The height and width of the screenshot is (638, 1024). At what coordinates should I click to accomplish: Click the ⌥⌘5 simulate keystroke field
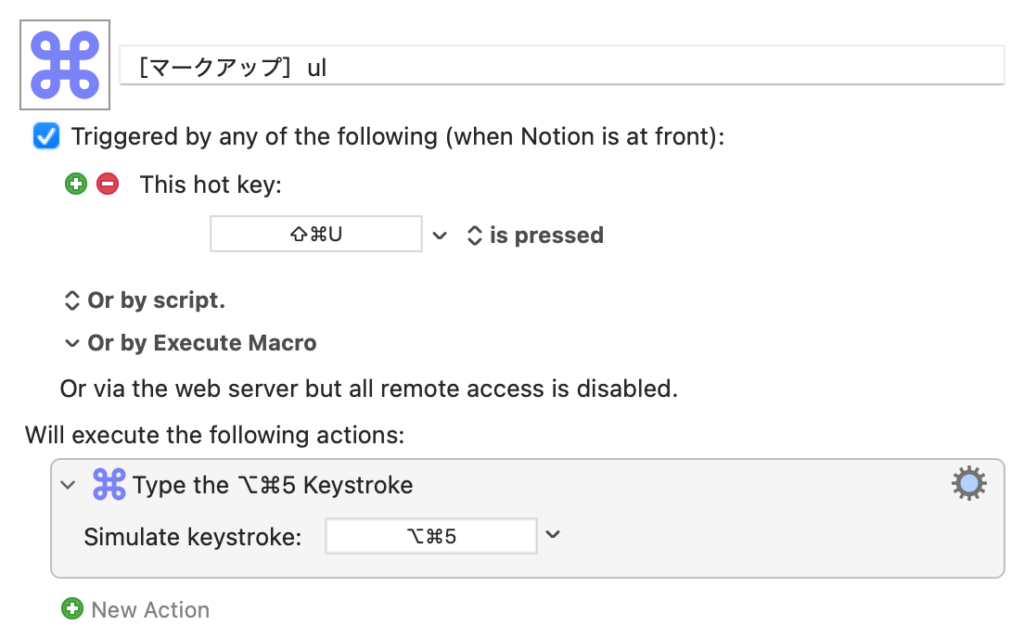point(431,536)
